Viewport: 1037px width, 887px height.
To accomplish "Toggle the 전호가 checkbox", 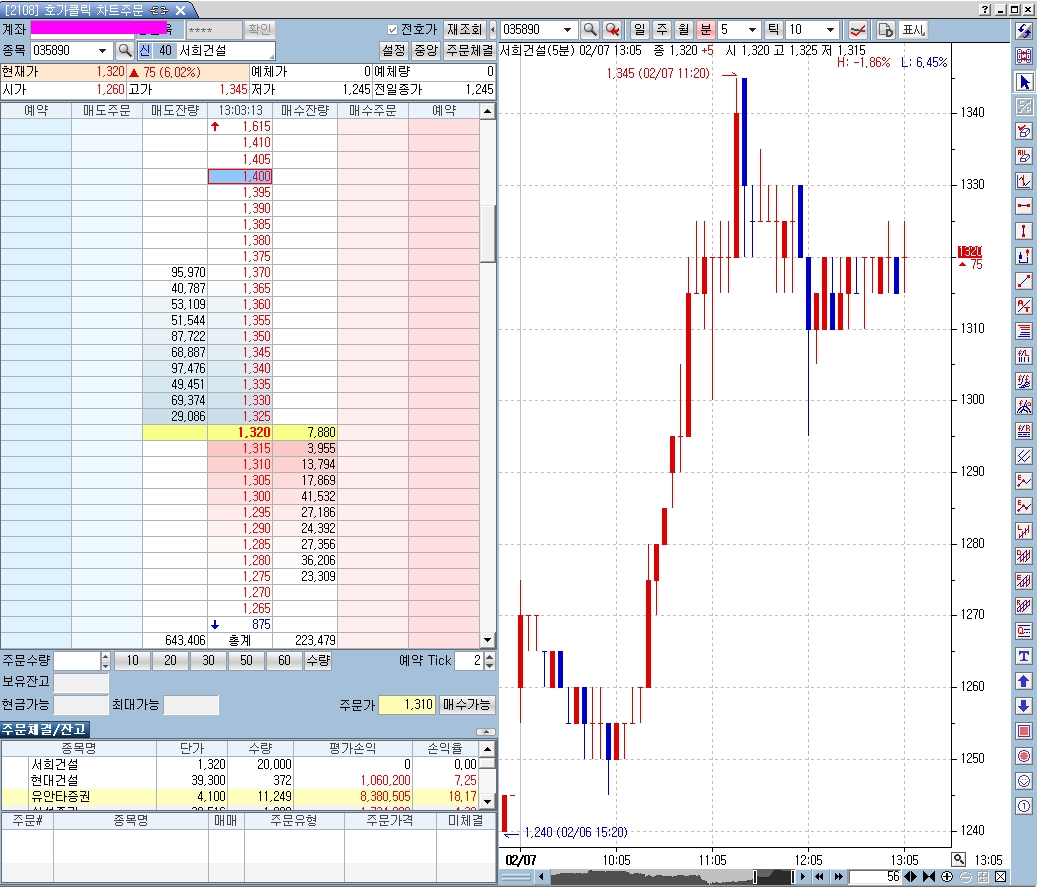I will (x=392, y=30).
